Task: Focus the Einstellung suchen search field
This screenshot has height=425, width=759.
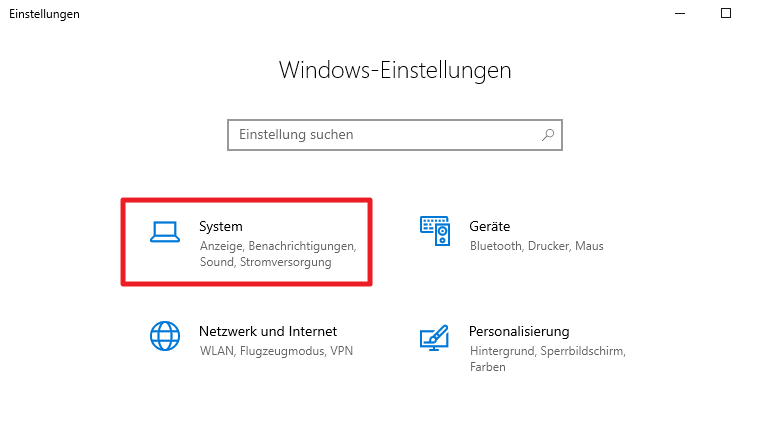Action: (x=395, y=135)
